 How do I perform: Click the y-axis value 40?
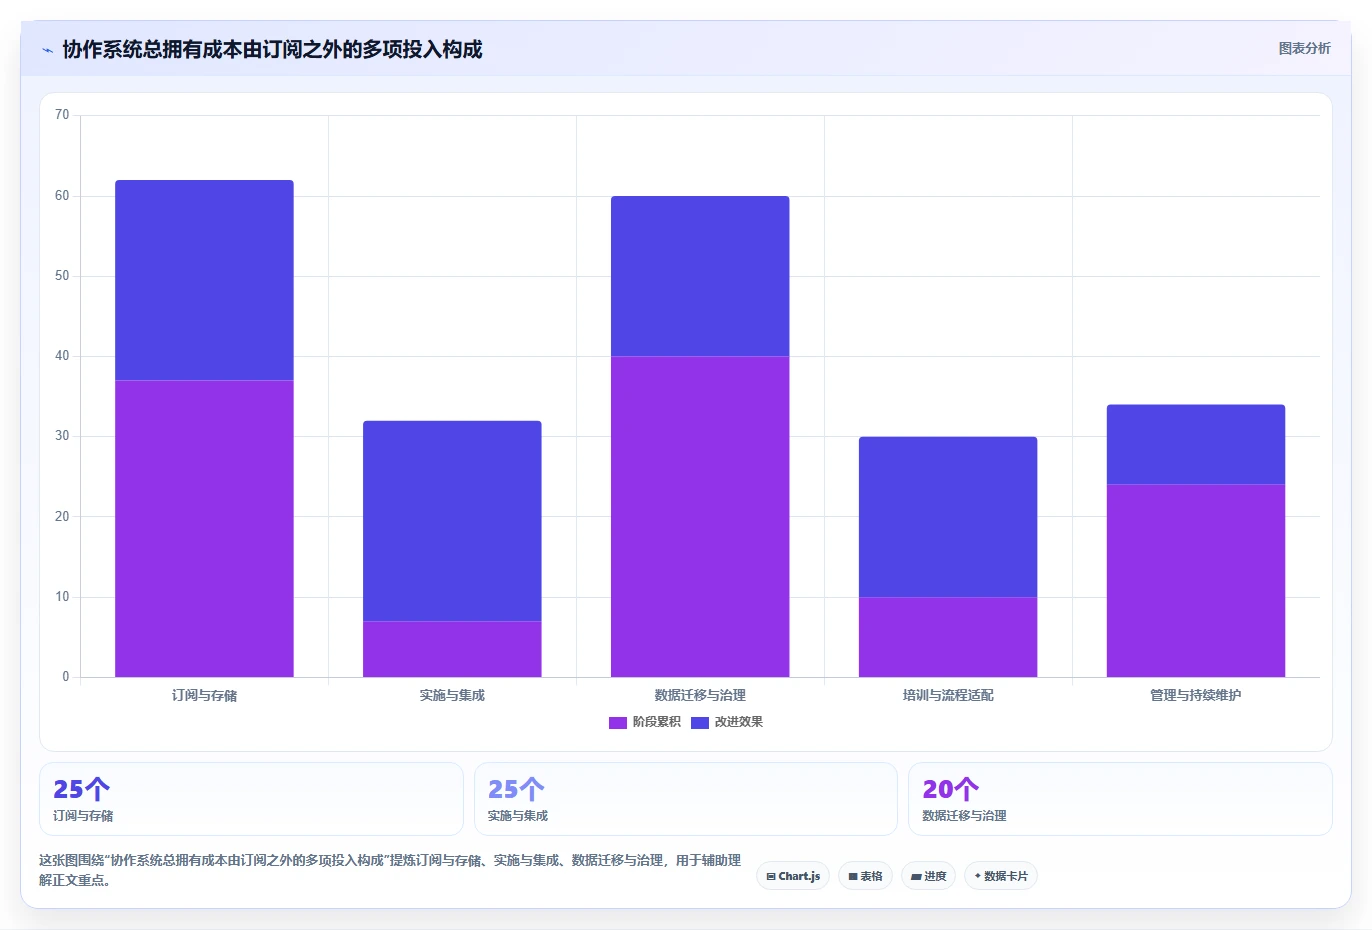coord(62,356)
